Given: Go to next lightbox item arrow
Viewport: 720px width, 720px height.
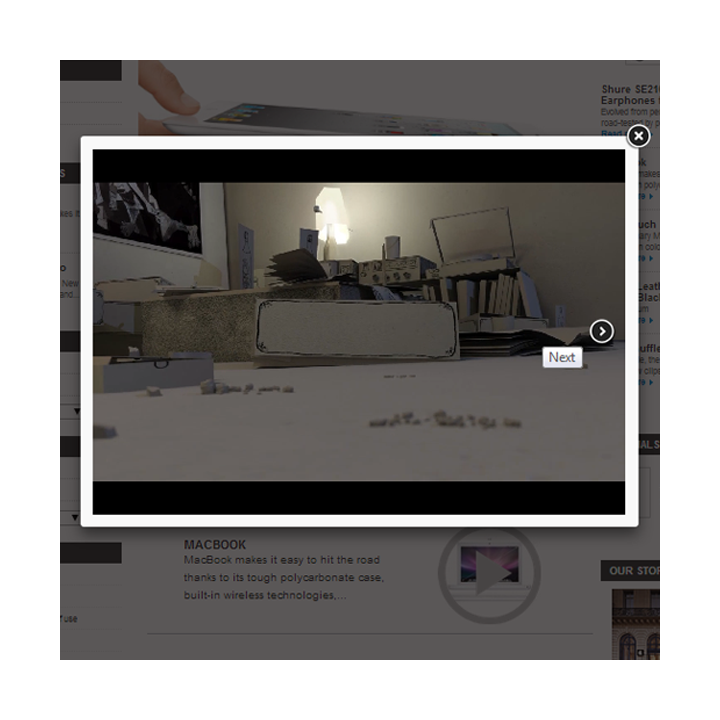Looking at the screenshot, I should 602,332.
